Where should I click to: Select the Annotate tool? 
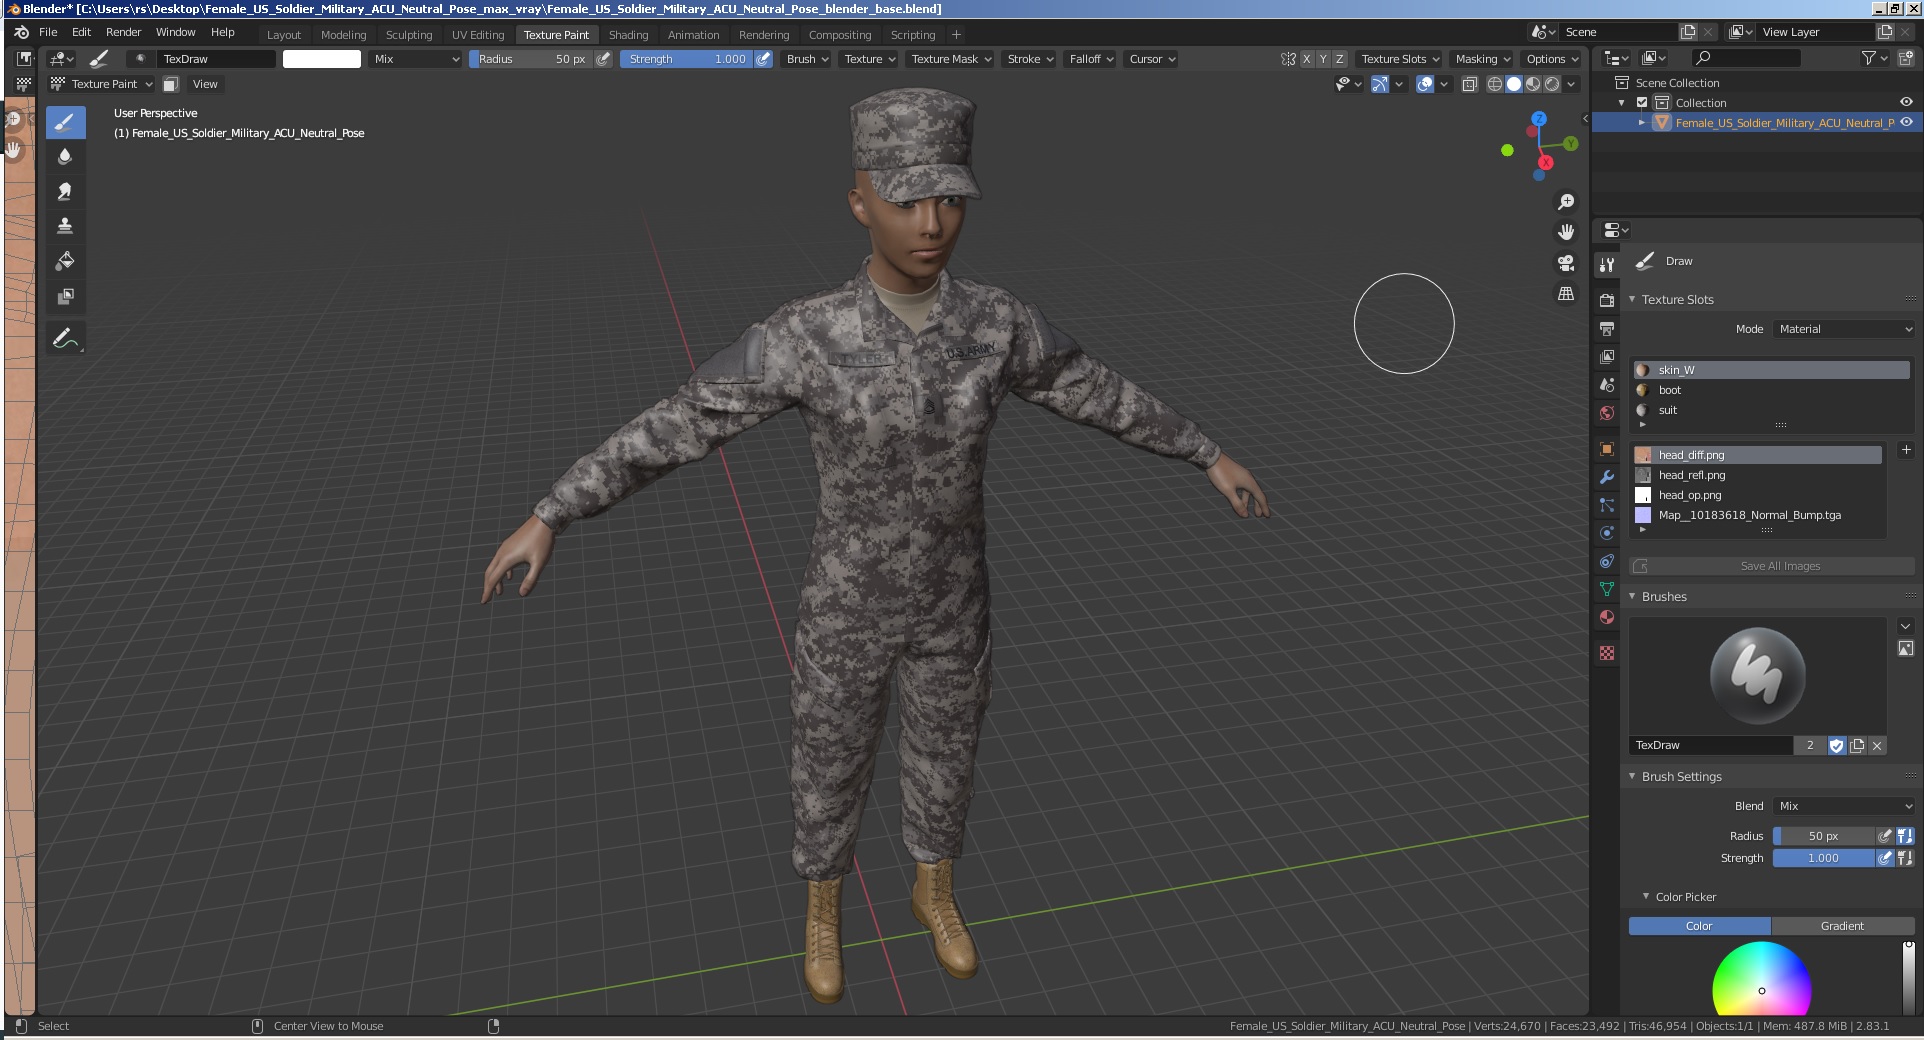(x=65, y=339)
